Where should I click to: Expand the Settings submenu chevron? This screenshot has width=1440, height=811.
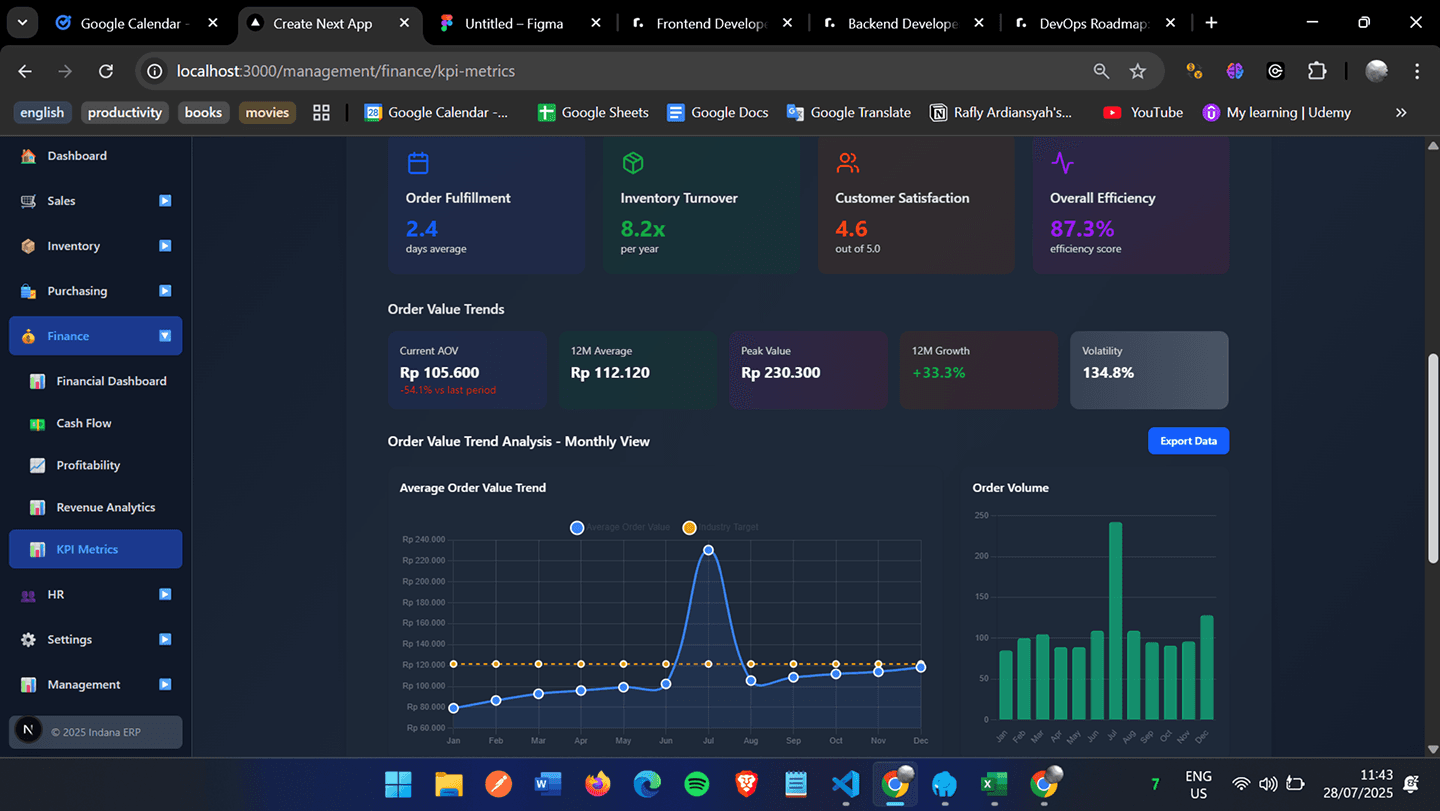(164, 639)
